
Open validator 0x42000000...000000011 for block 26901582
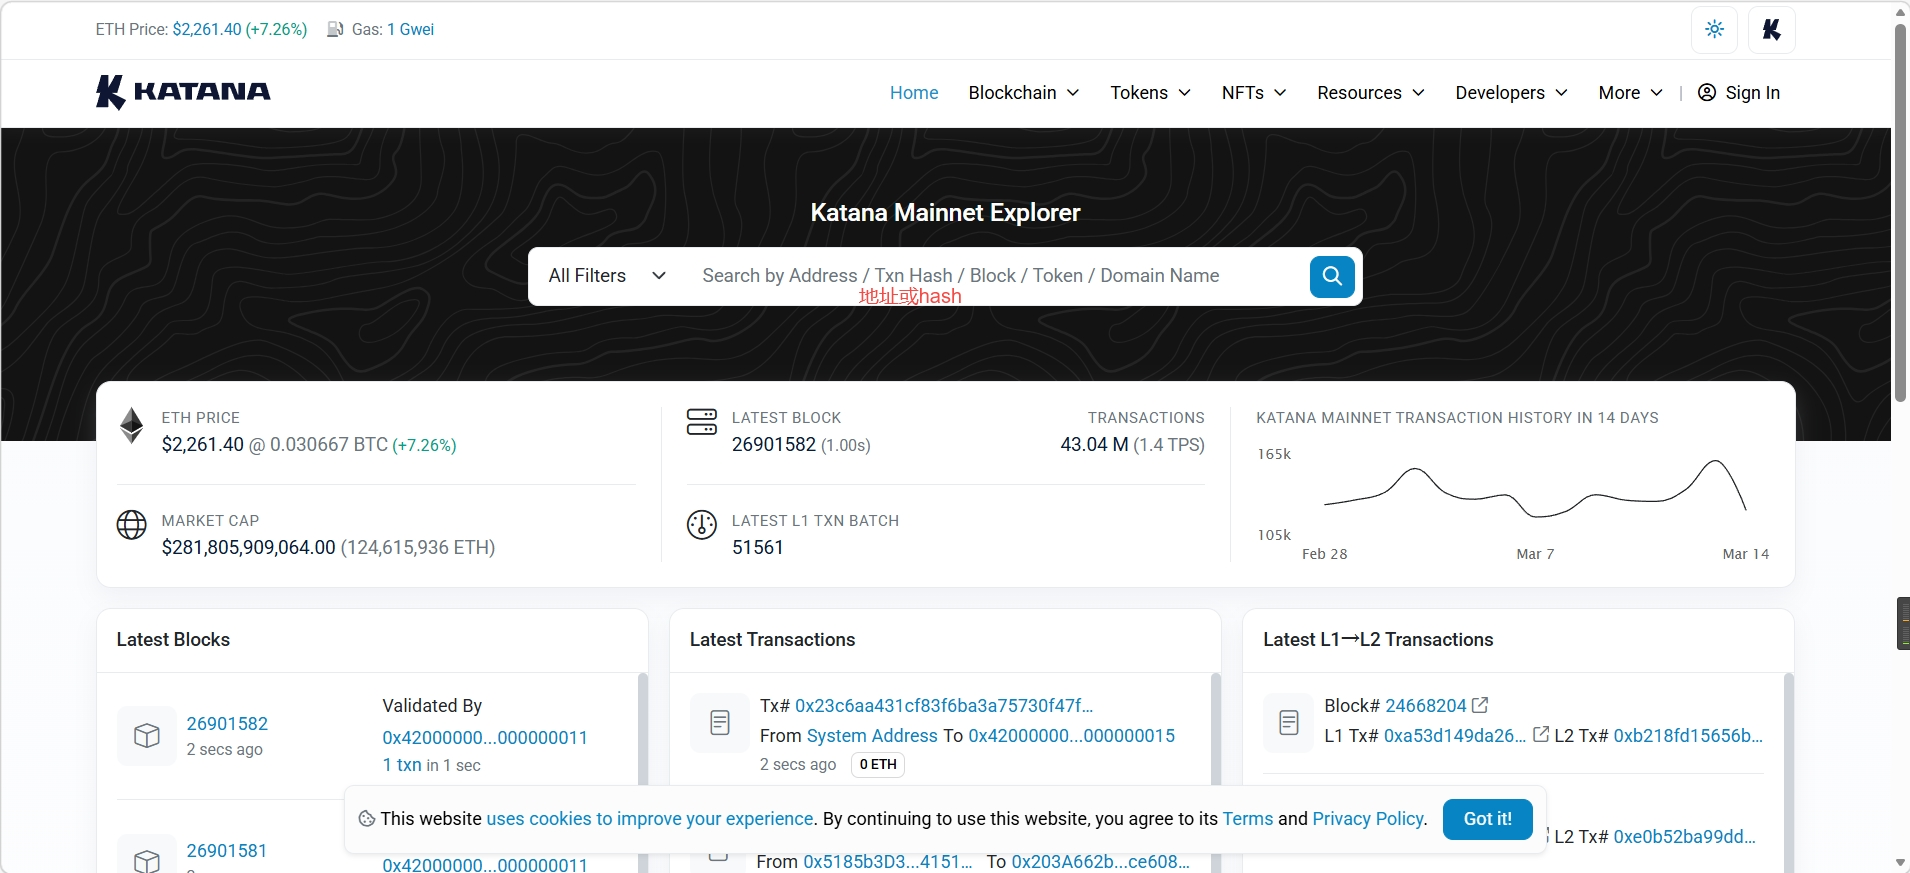click(x=485, y=738)
